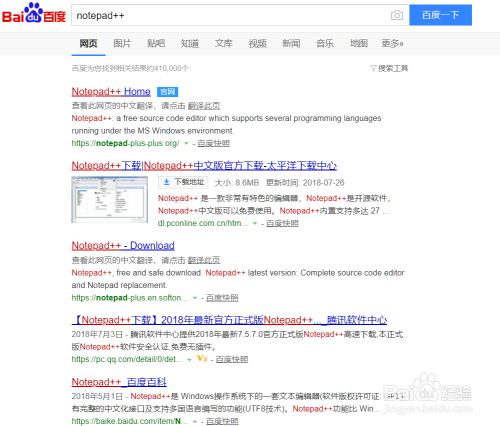Open the Notepad++ Home result
The width and height of the screenshot is (500, 426).
pyautogui.click(x=111, y=91)
